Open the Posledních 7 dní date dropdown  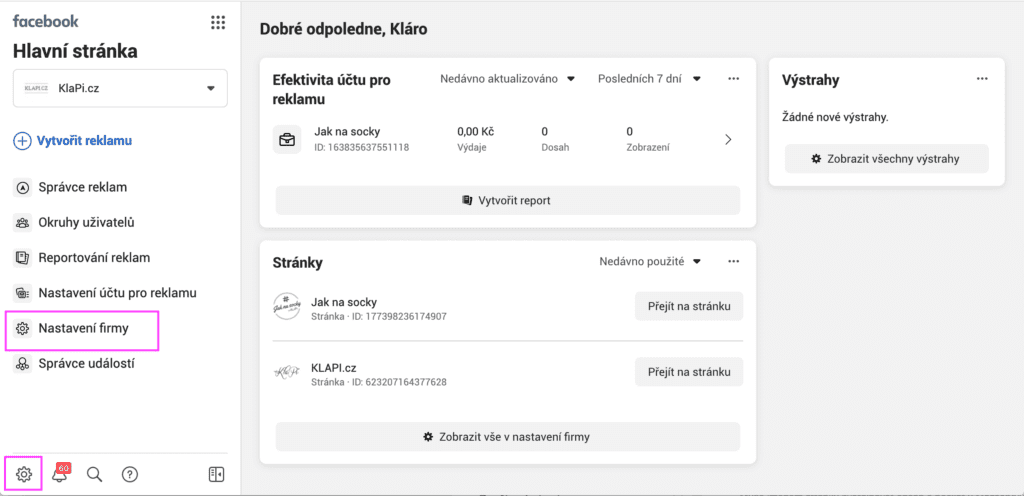(649, 78)
